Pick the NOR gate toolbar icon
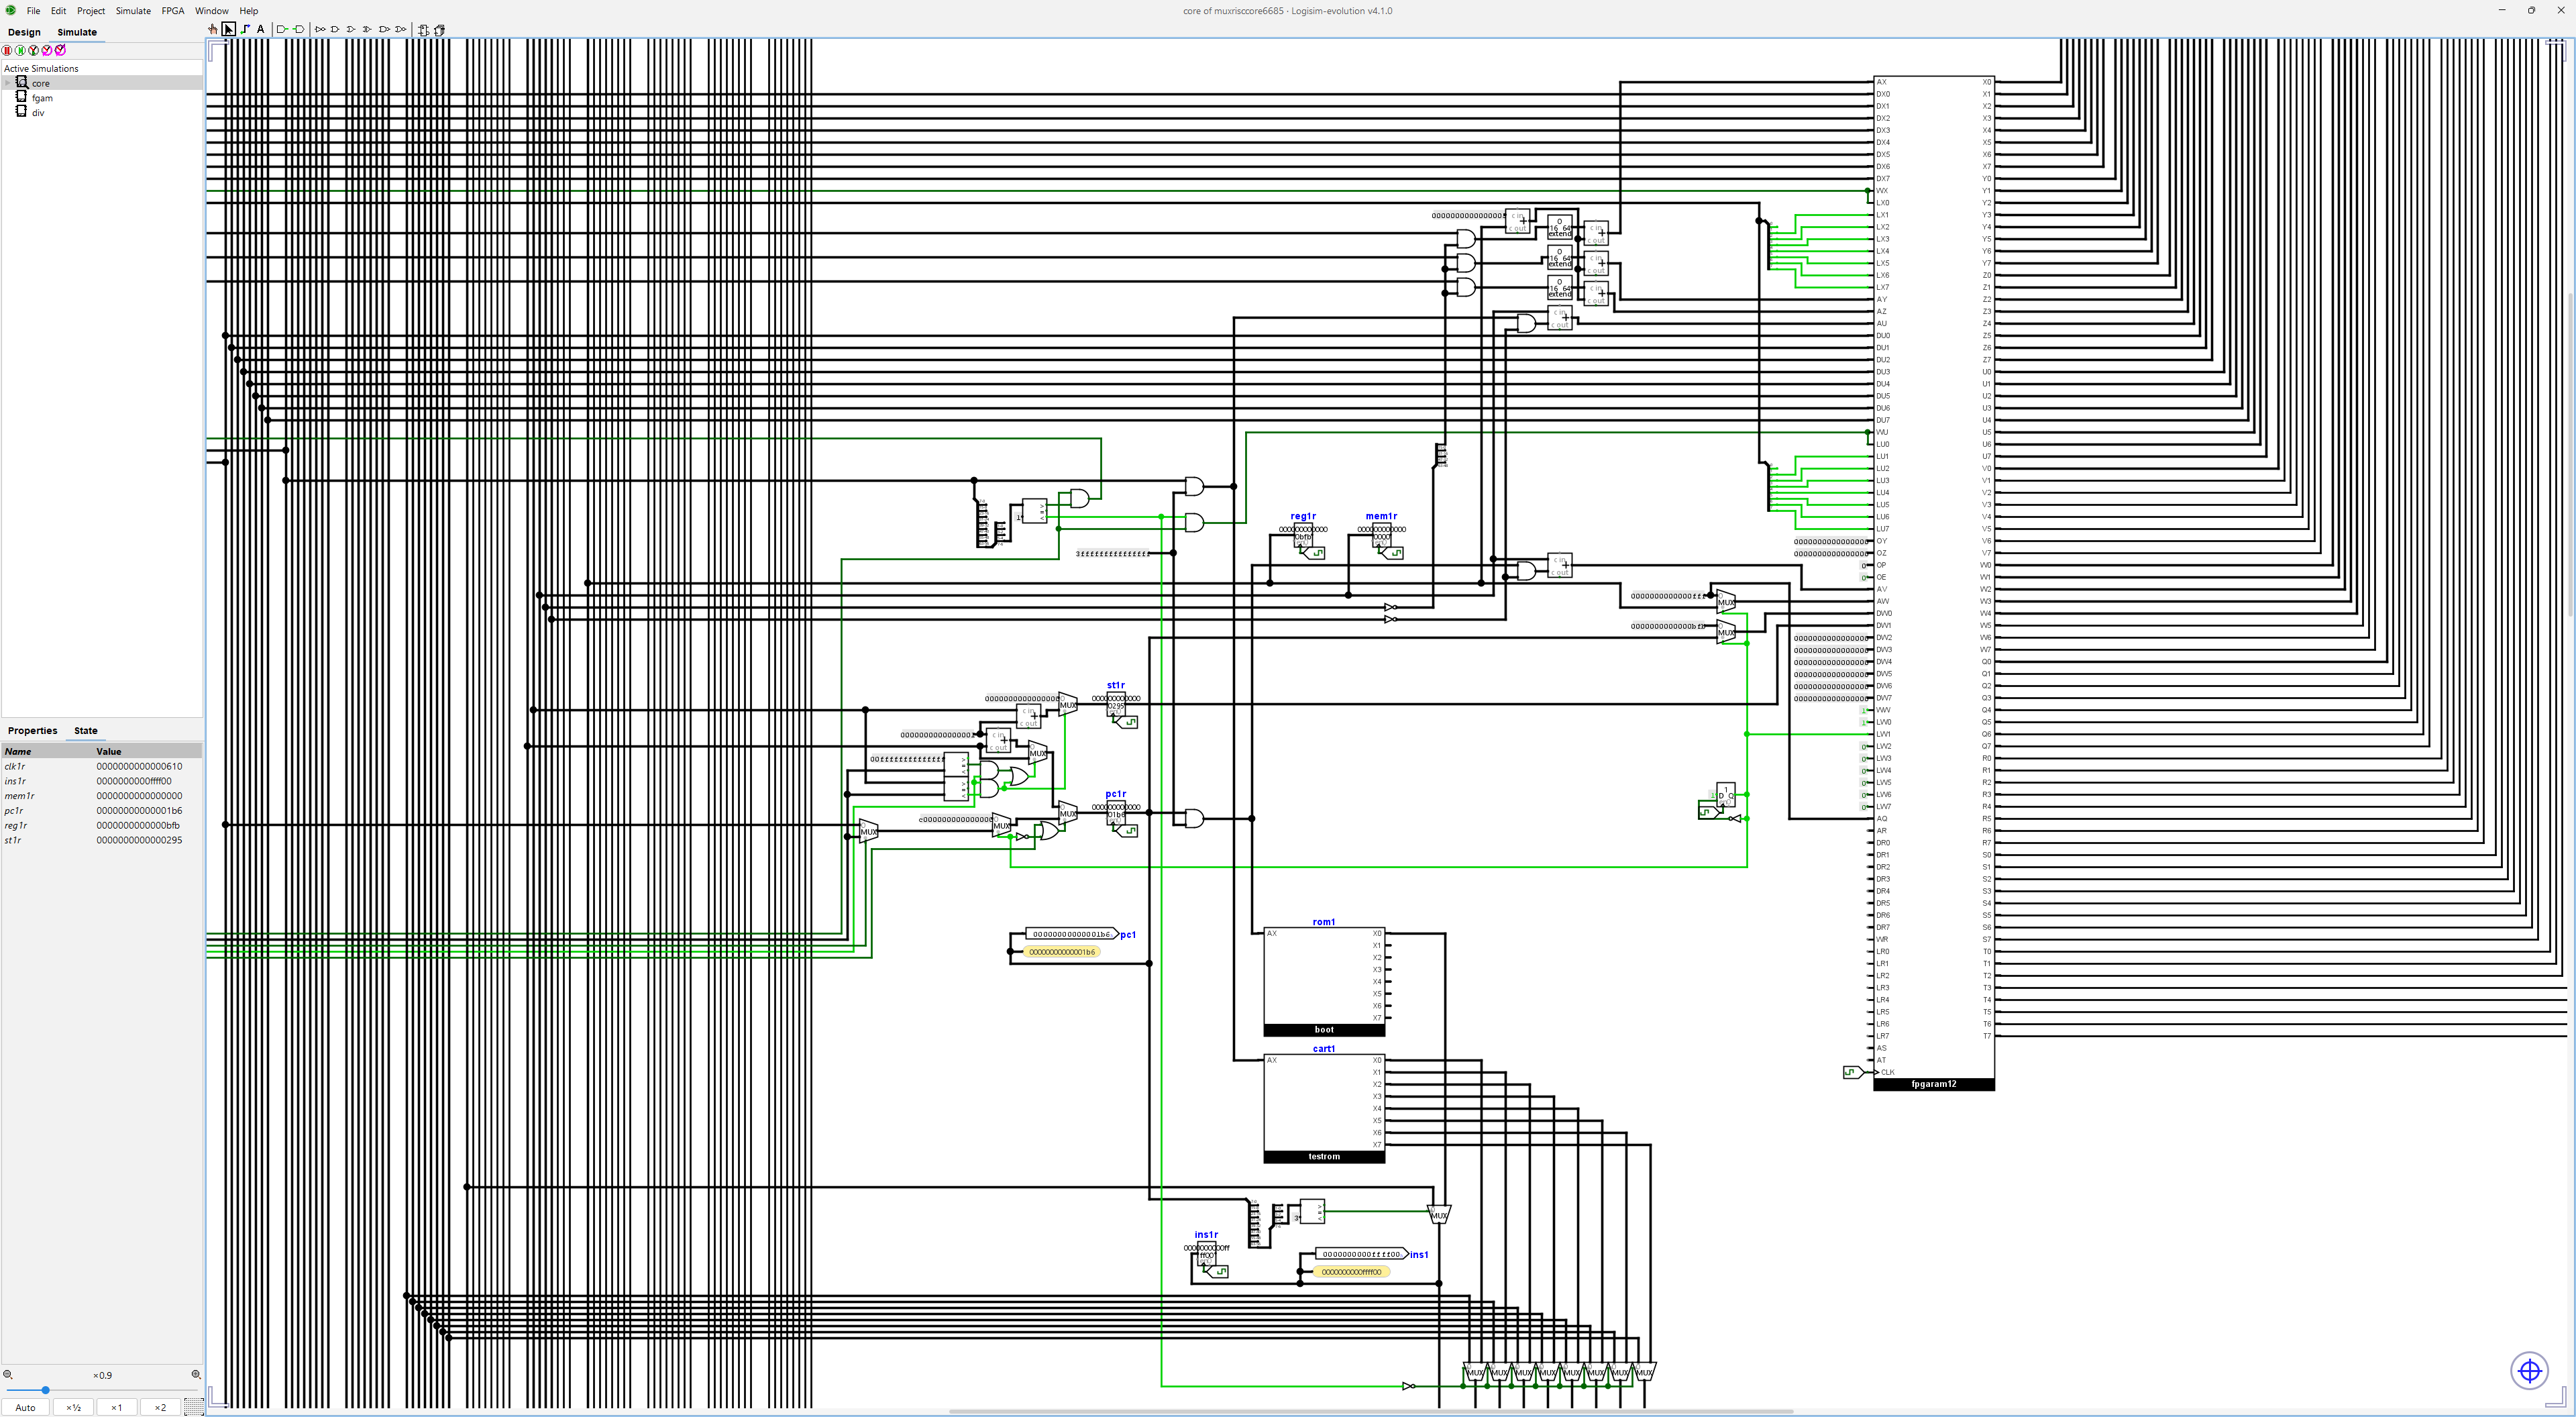Image resolution: width=2576 pixels, height=1417 pixels. coord(401,30)
